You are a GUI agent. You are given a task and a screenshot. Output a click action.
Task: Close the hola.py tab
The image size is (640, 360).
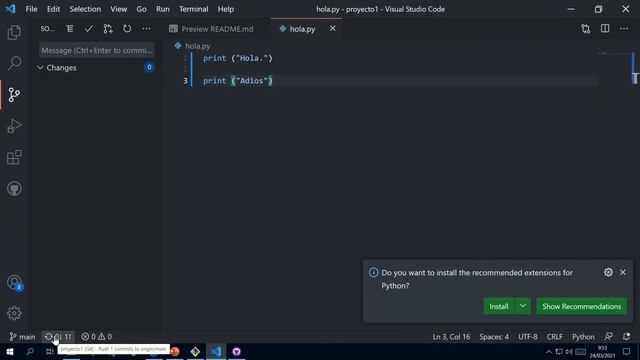[x=333, y=29]
